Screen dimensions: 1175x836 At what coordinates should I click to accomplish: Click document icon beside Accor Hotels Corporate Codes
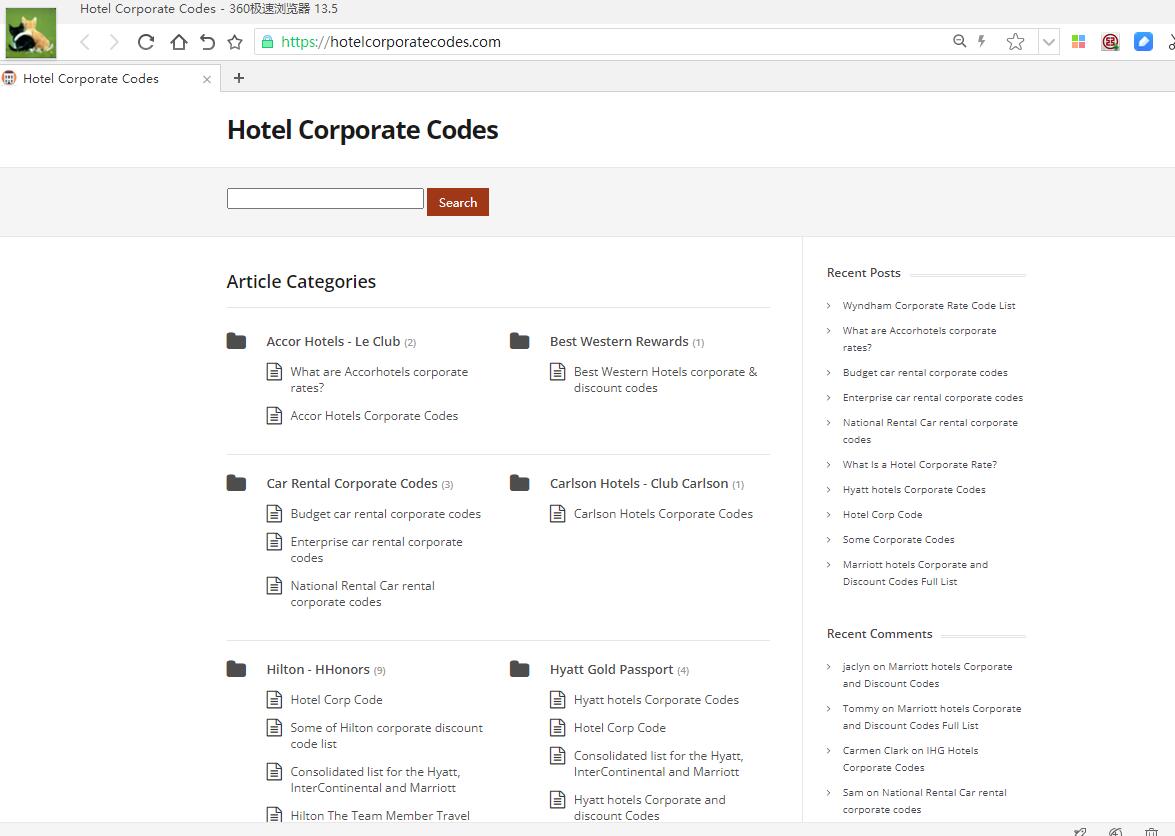click(274, 416)
